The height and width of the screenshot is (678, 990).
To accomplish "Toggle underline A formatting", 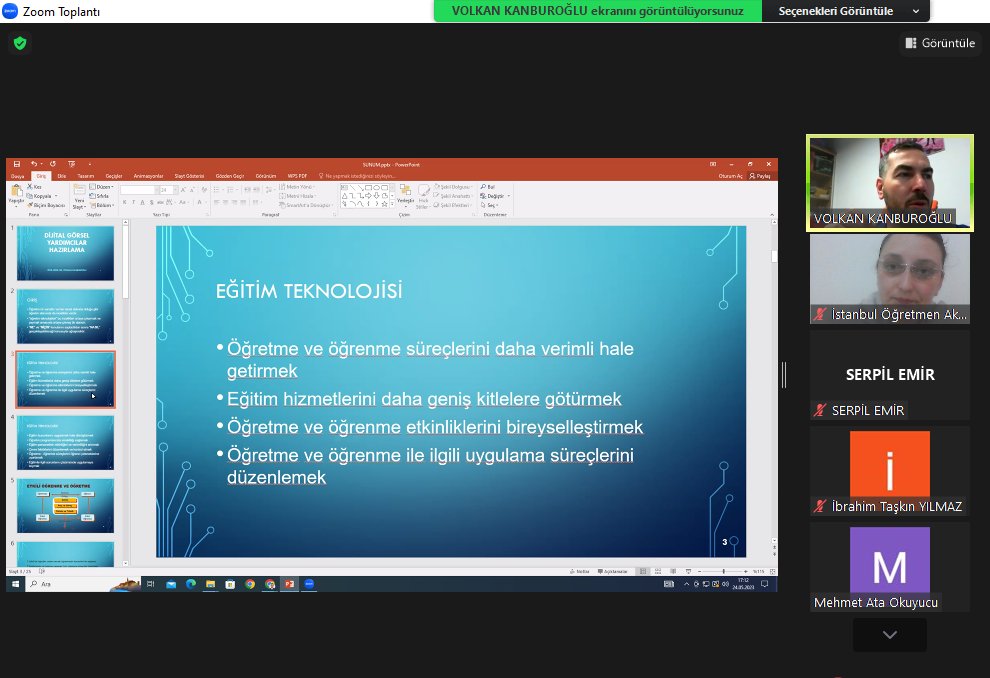I will (142, 202).
